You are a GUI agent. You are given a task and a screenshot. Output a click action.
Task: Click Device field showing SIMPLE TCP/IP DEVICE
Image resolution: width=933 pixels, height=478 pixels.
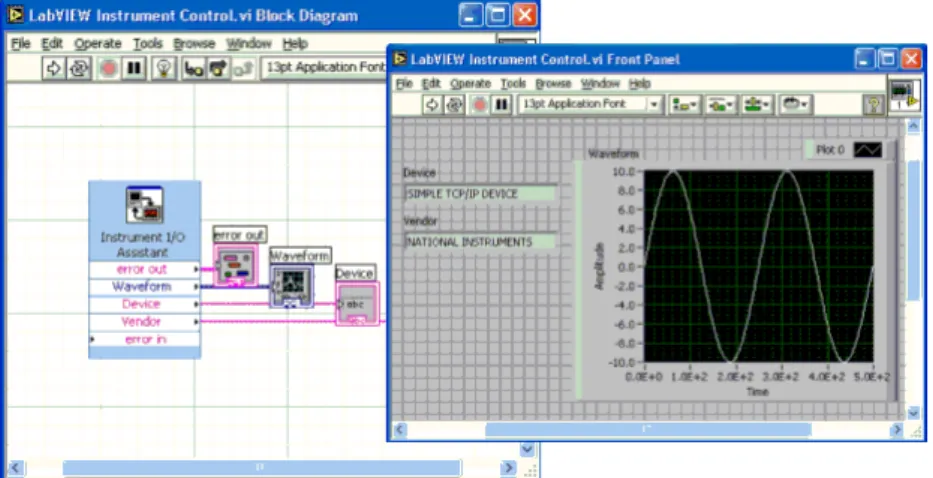(x=481, y=193)
